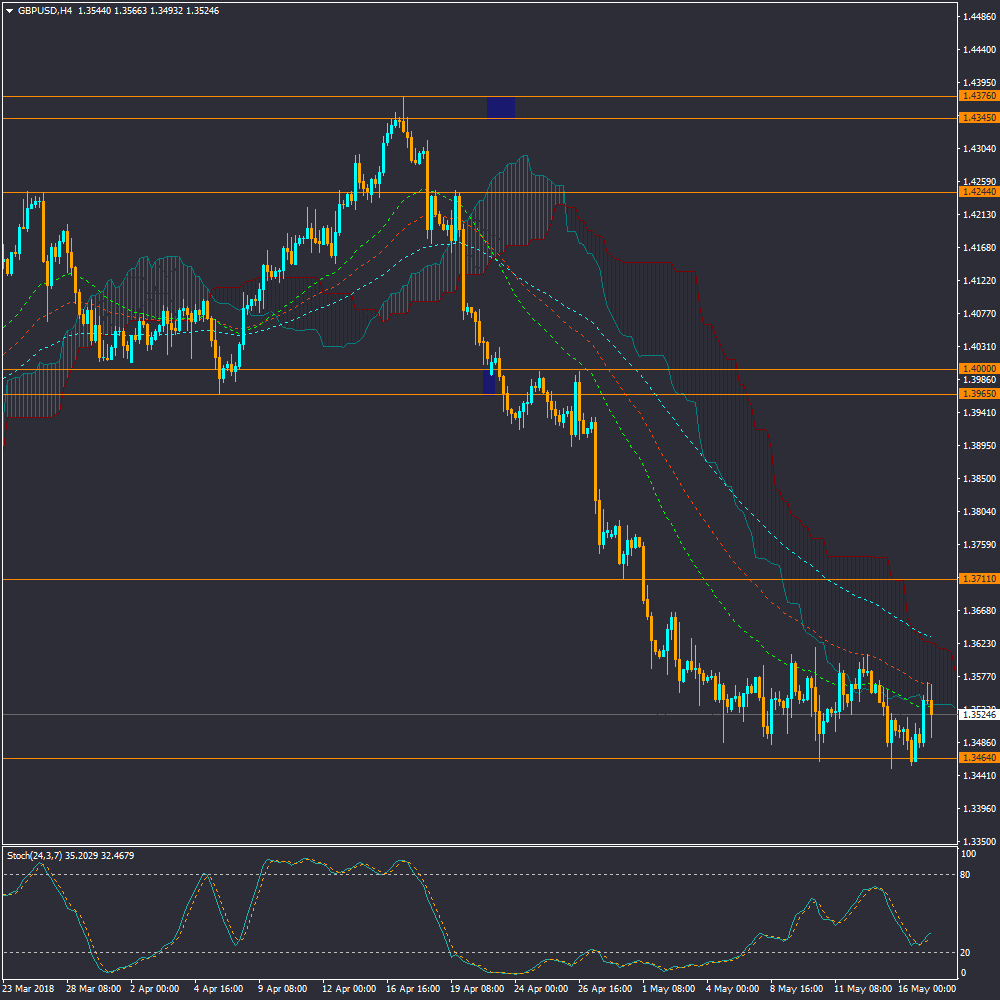Screen dimensions: 1000x1000
Task: Select the 1.37110 price level tag
Action: point(976,579)
